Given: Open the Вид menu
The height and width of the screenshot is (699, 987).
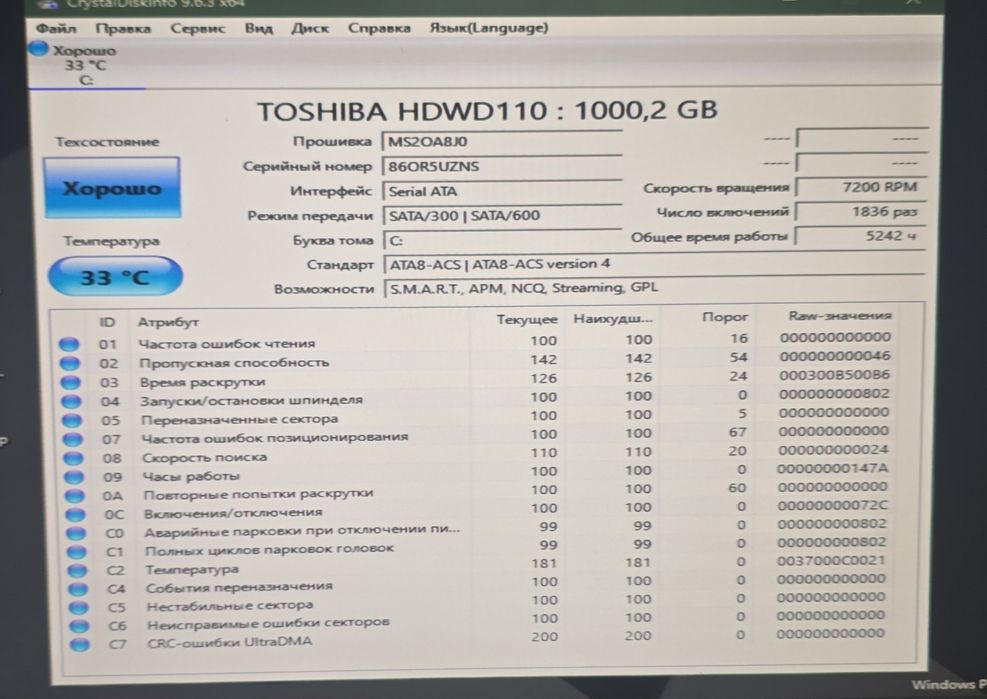Looking at the screenshot, I should (258, 28).
